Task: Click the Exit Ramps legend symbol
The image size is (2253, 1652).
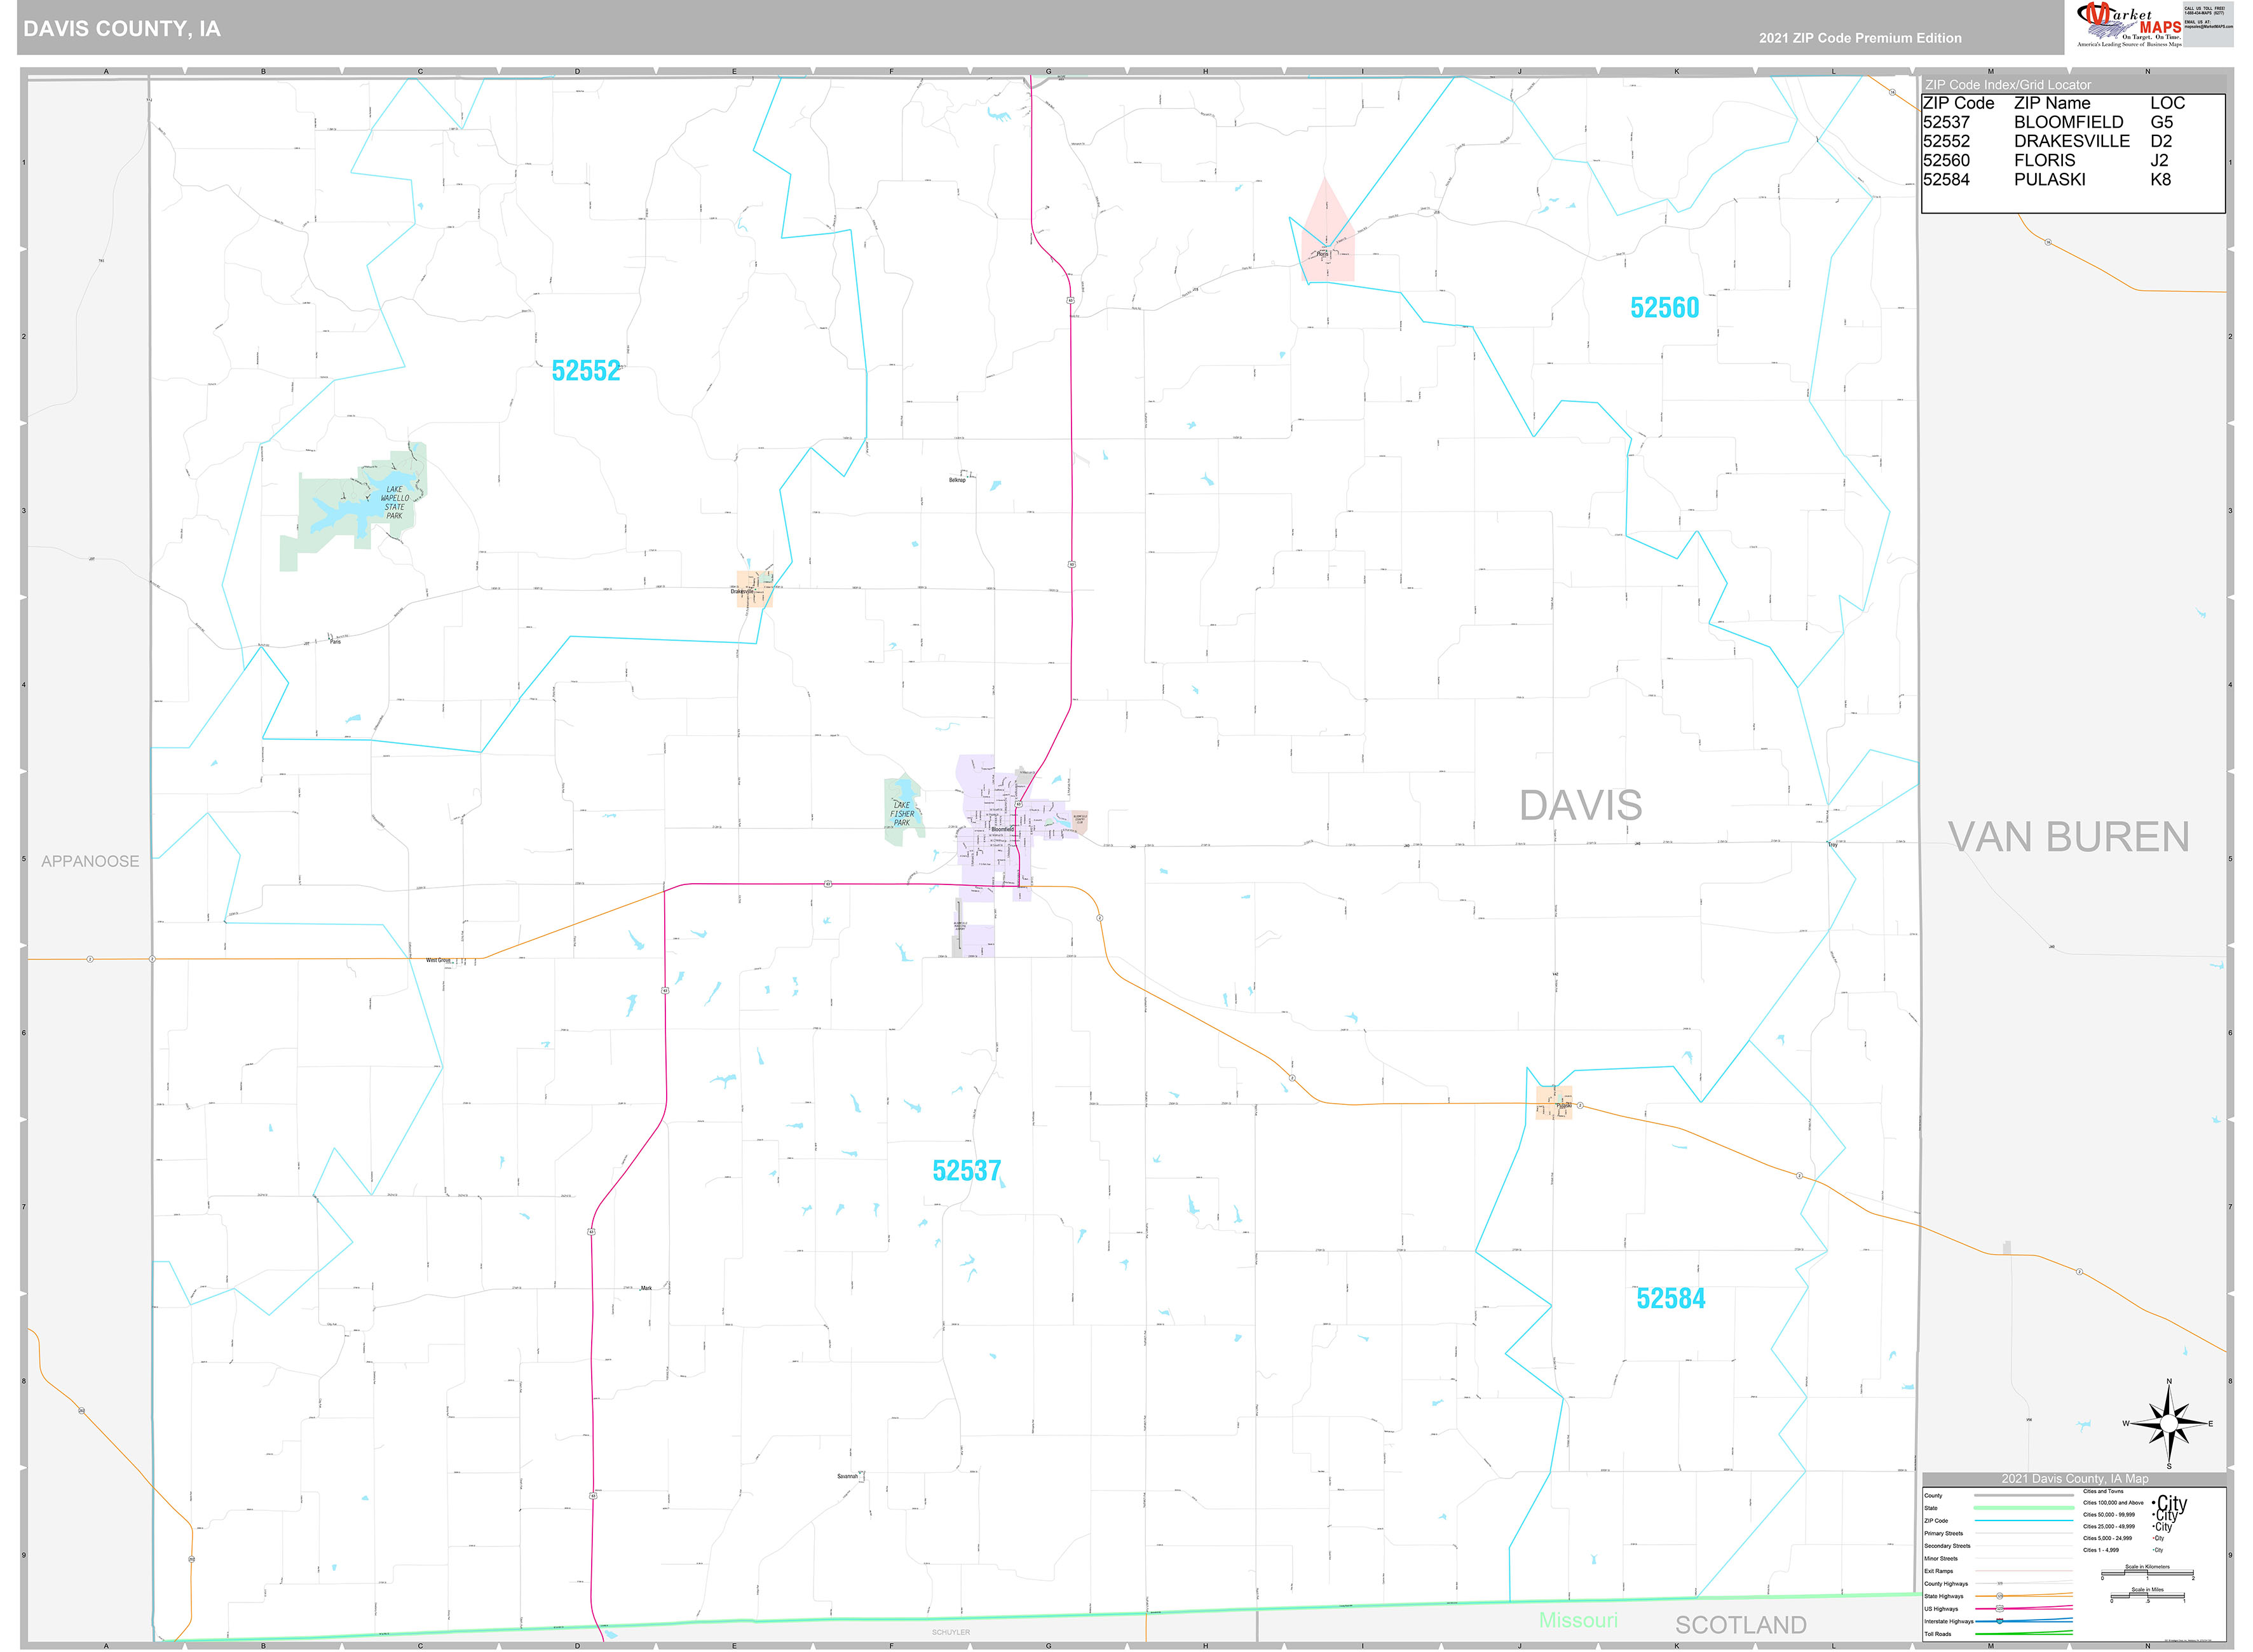Action: click(x=2024, y=1571)
